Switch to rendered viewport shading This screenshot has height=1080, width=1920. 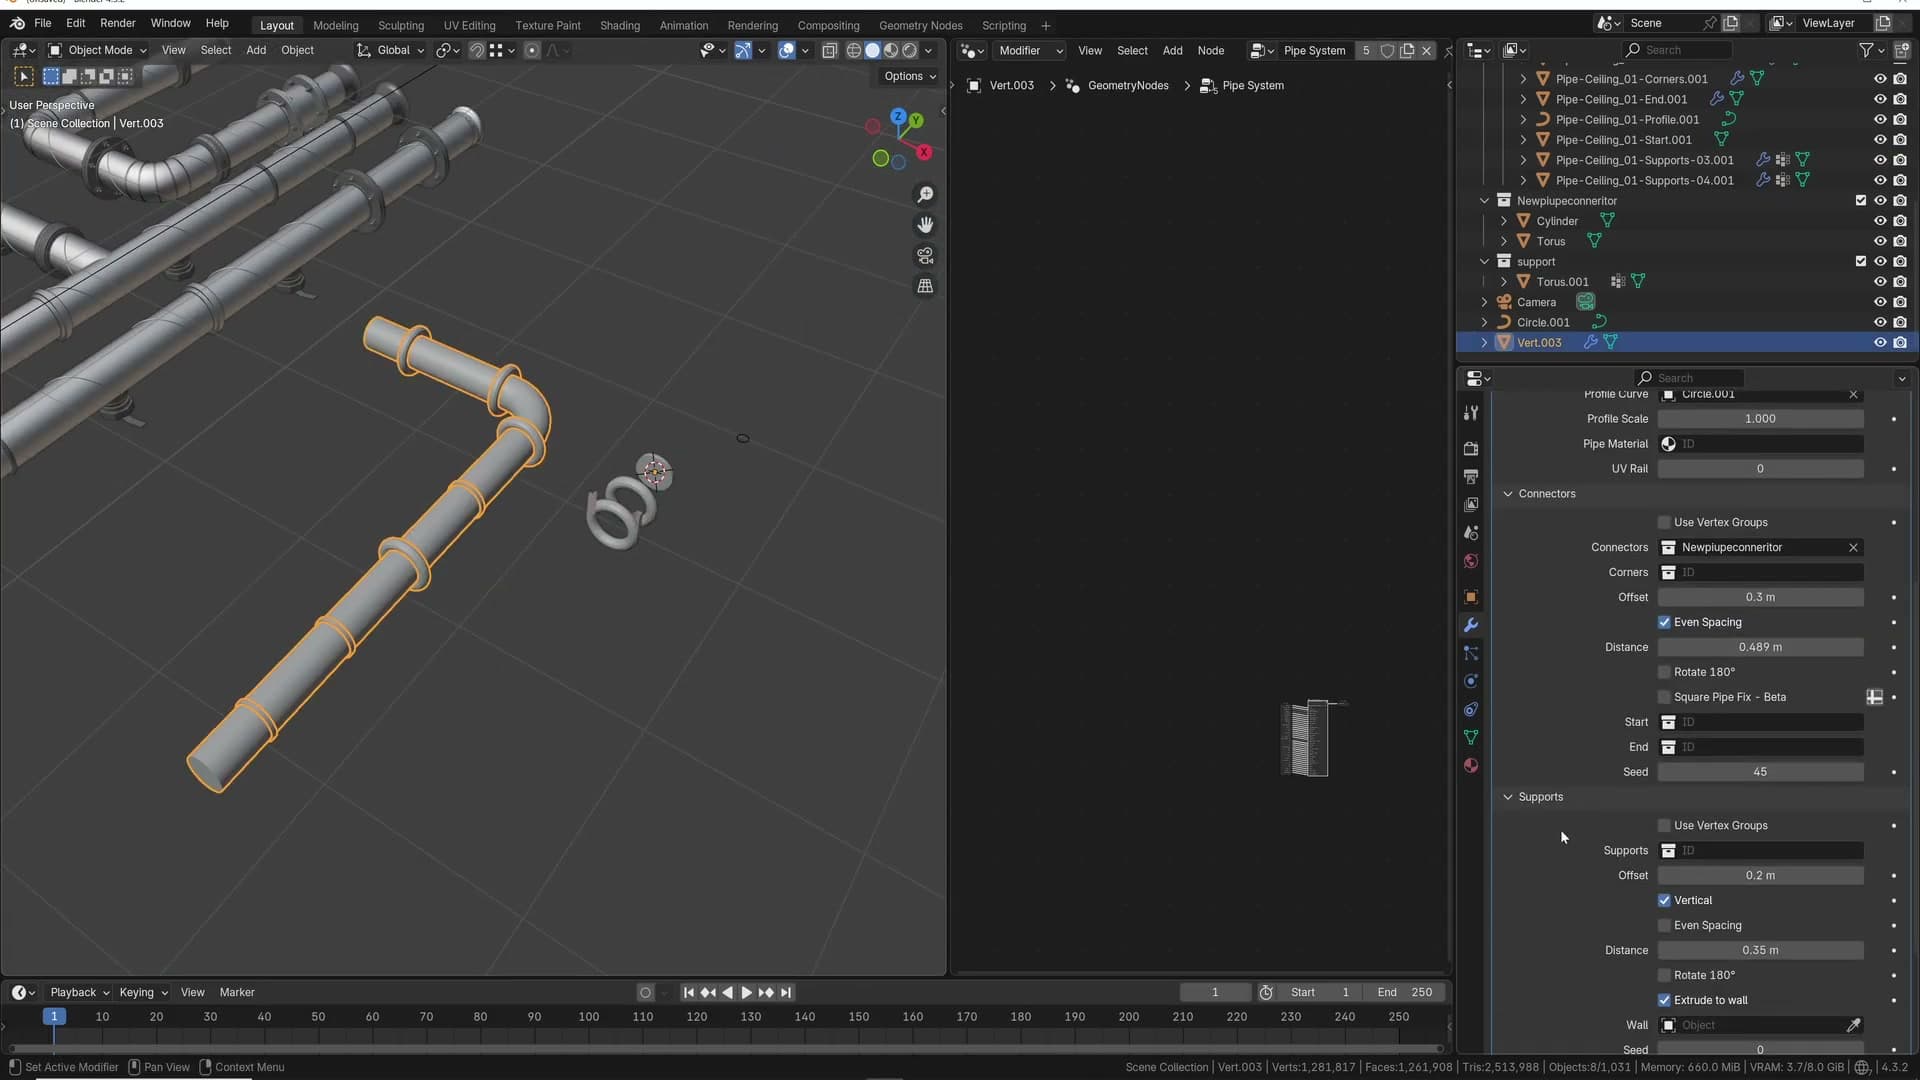tap(910, 50)
